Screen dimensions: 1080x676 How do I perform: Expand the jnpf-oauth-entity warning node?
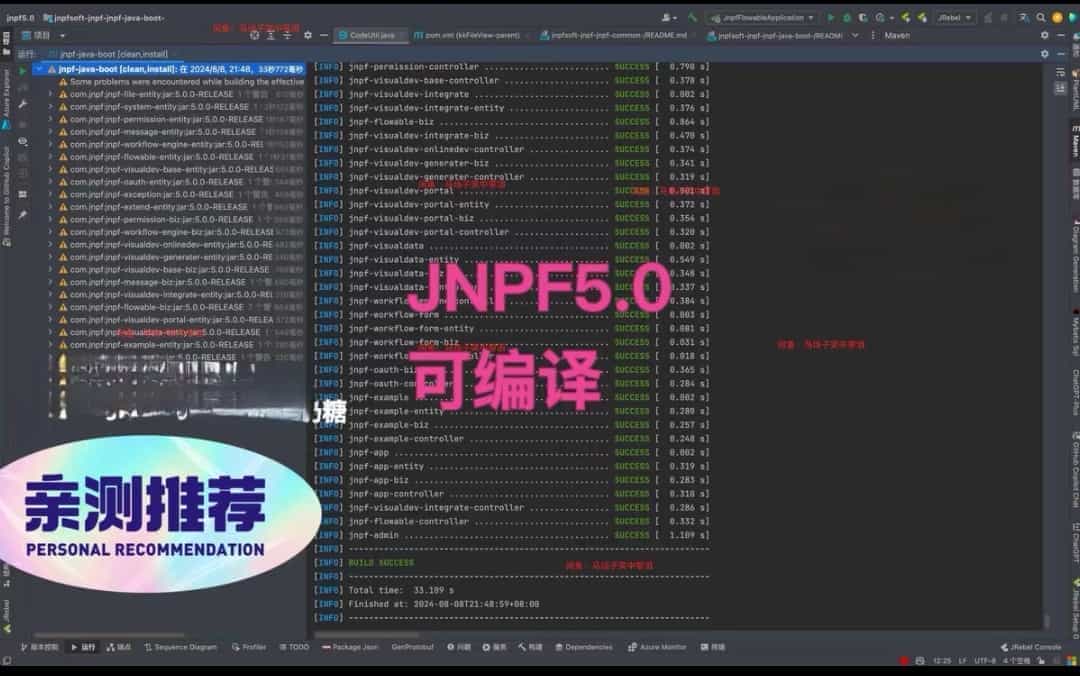[50, 182]
